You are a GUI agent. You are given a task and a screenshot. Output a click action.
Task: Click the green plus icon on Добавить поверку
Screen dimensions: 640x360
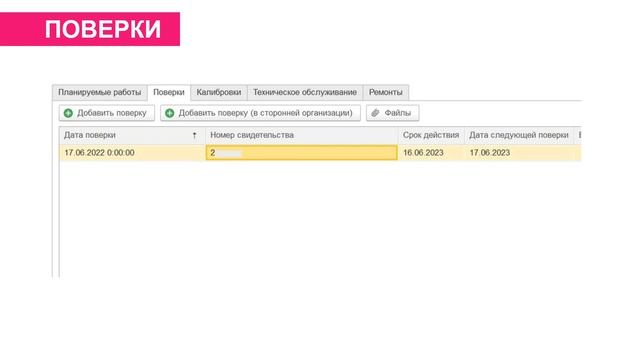point(68,113)
